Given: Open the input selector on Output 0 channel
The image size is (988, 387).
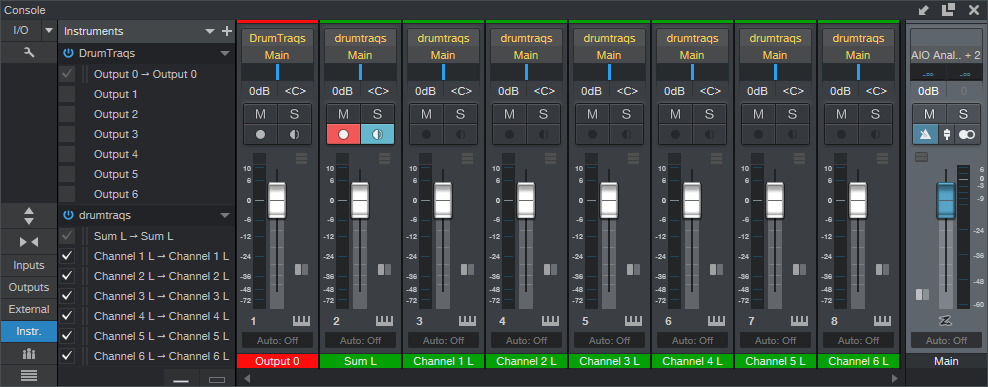Looking at the screenshot, I should (277, 38).
